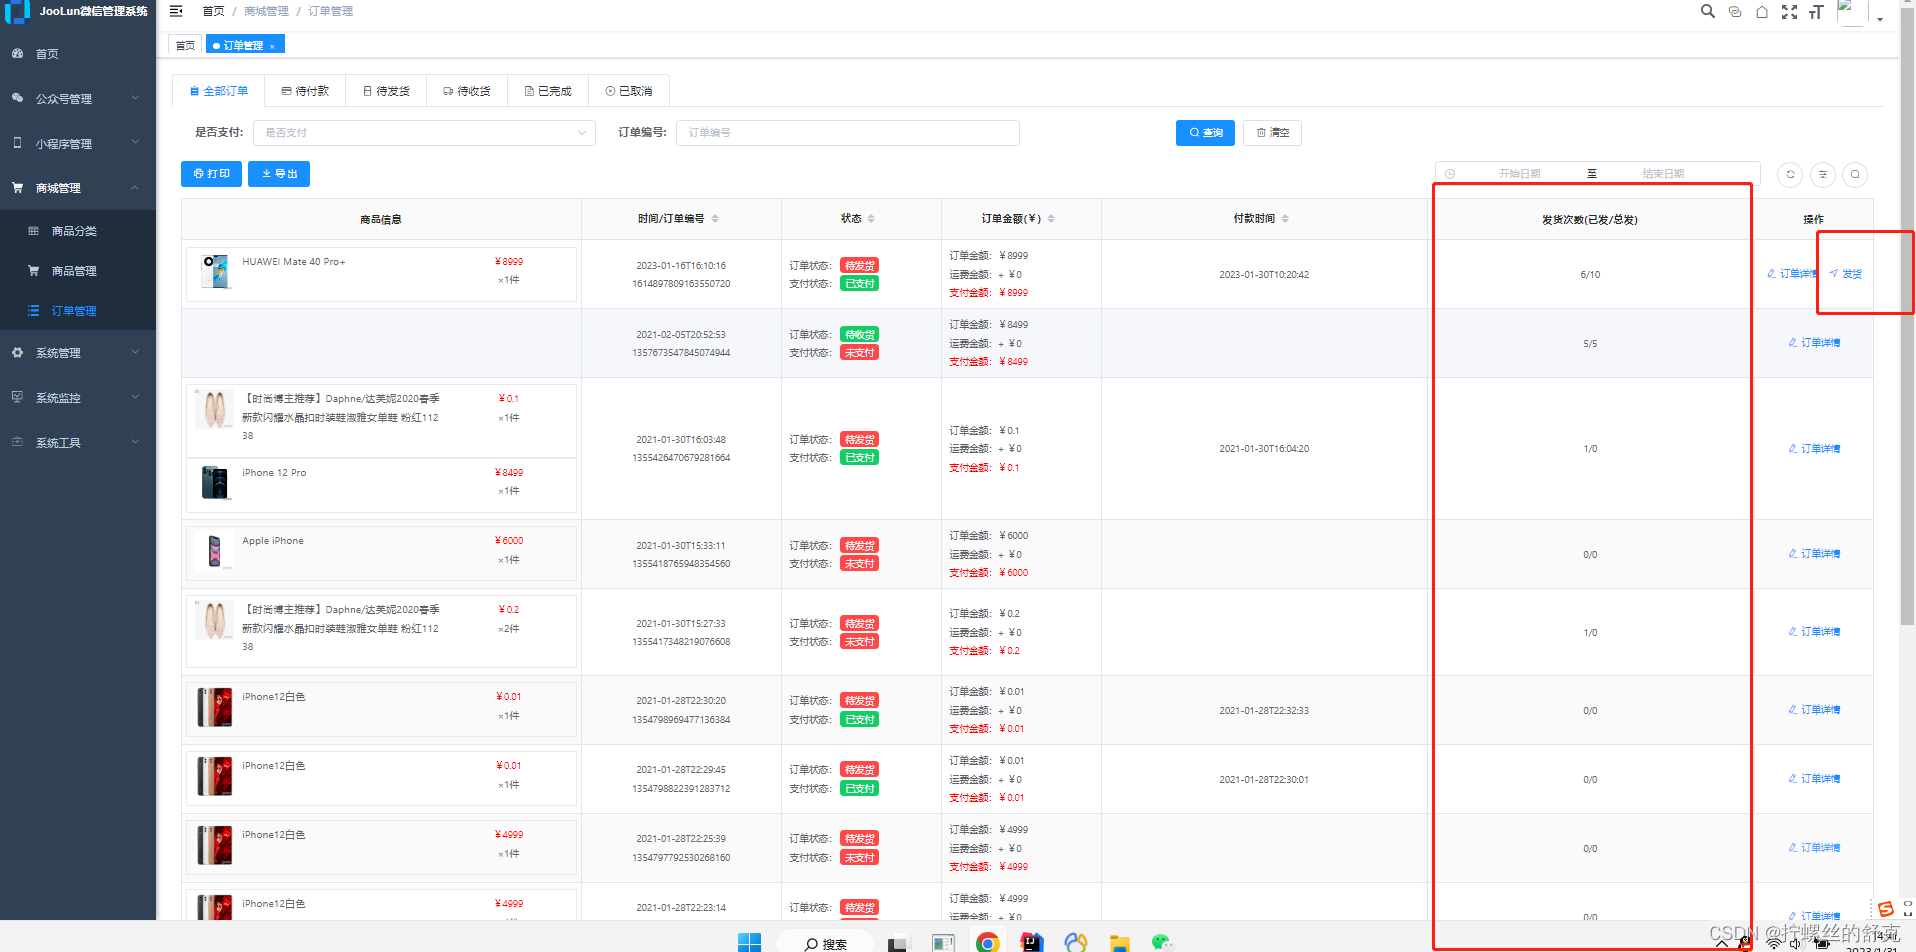
Task: Select the 开始日期 start date field
Action: (x=1519, y=174)
